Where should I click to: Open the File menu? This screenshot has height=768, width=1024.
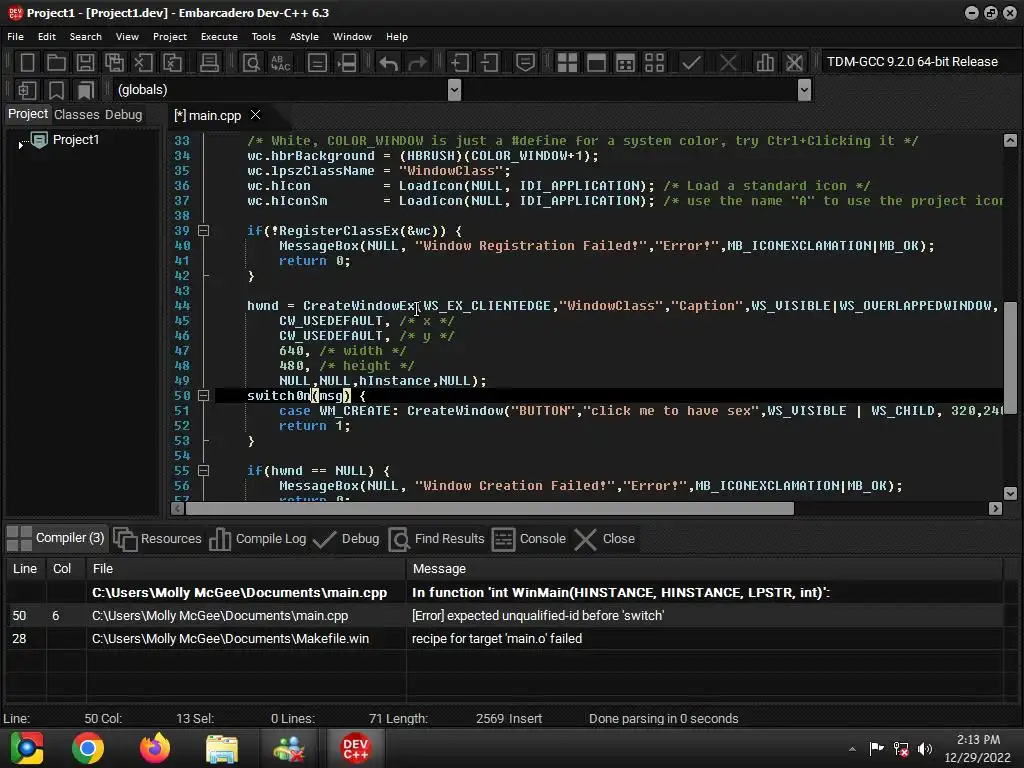click(16, 37)
